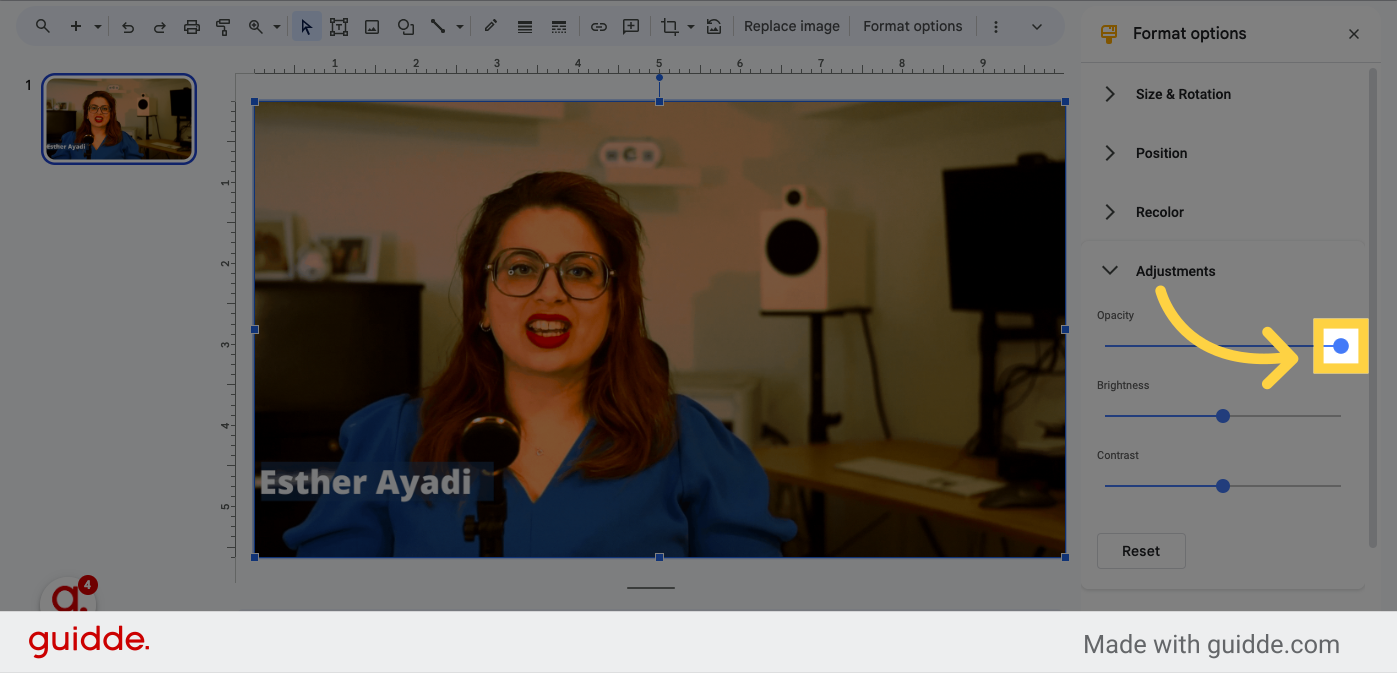Set border dash style
Image resolution: width=1397 pixels, height=673 pixels.
[x=559, y=27]
